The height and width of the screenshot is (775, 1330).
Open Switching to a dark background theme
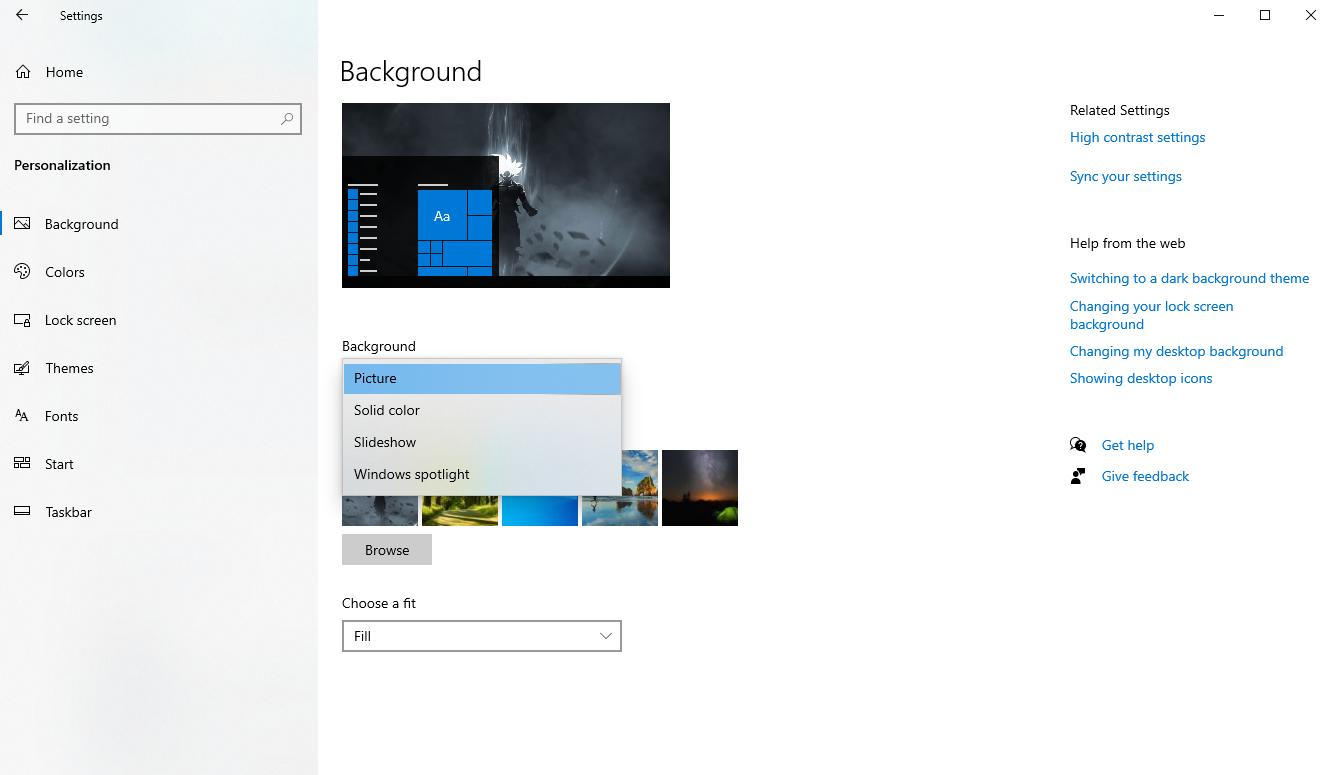click(1189, 278)
